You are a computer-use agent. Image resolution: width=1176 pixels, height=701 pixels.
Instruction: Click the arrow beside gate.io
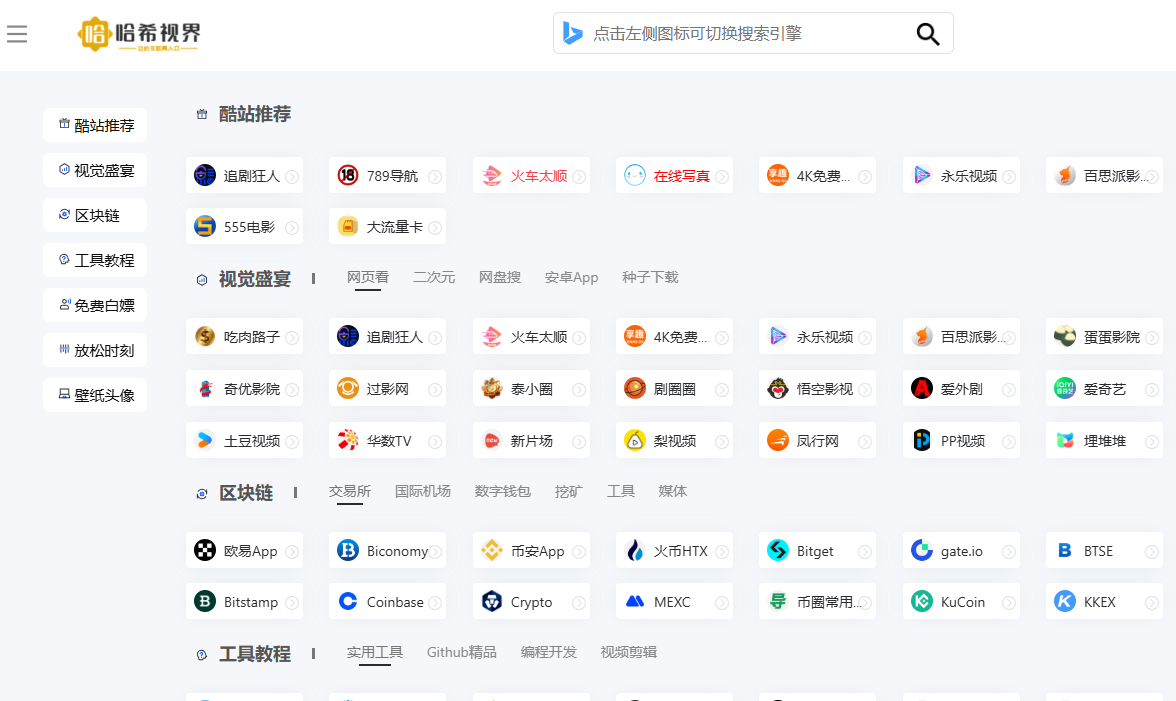pos(1009,552)
